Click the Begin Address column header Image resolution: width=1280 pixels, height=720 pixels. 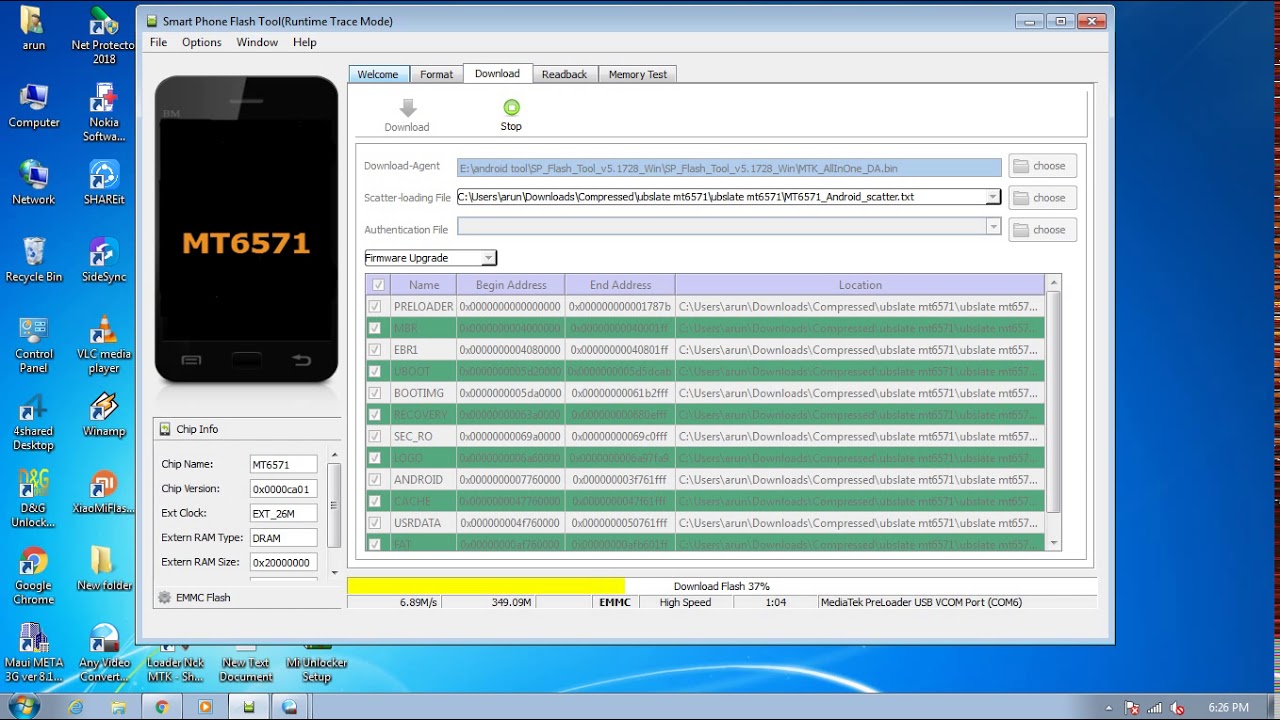pyautogui.click(x=511, y=285)
